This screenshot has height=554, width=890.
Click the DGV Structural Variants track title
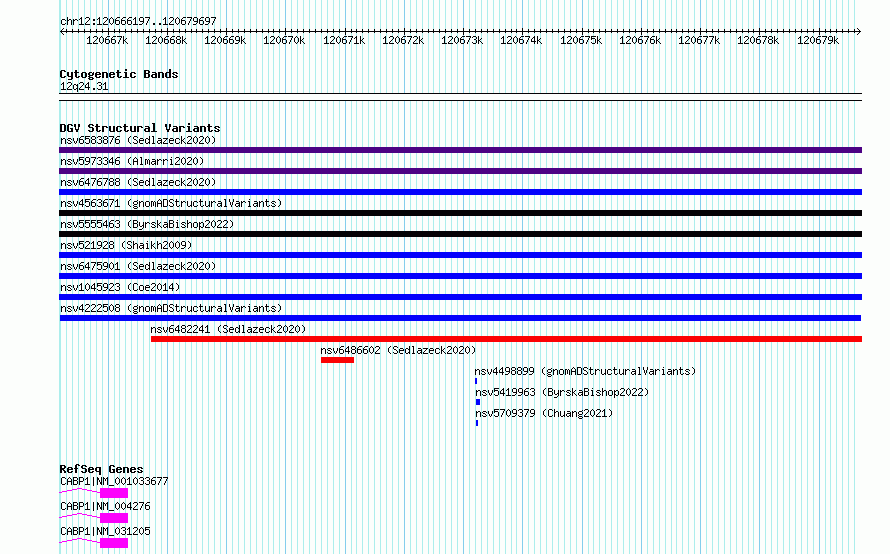140,128
